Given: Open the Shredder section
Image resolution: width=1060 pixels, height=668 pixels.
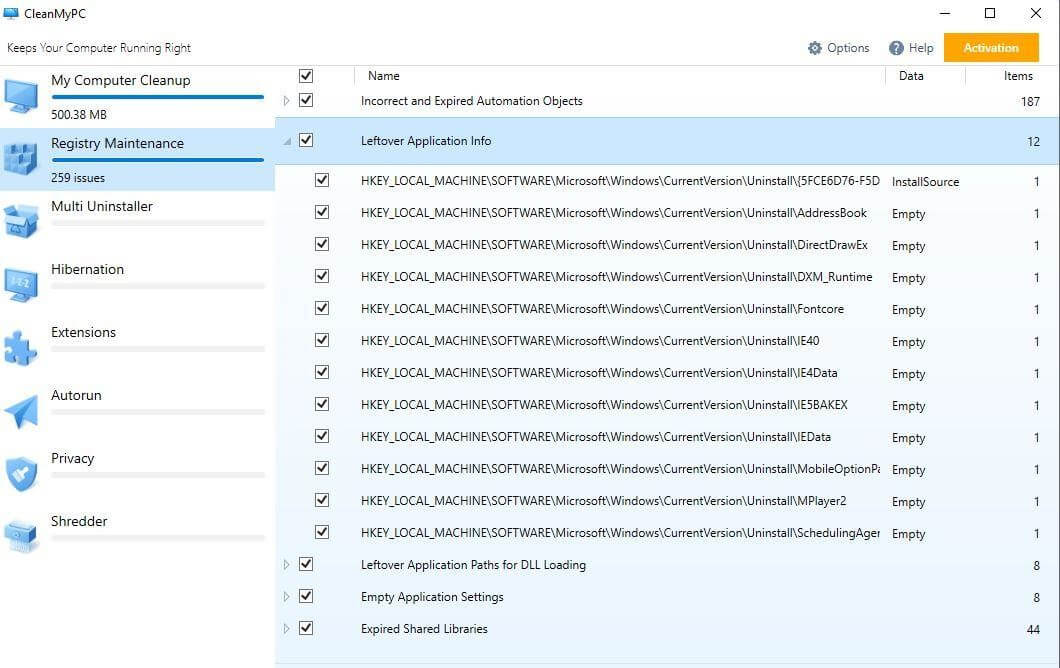Looking at the screenshot, I should tap(137, 537).
